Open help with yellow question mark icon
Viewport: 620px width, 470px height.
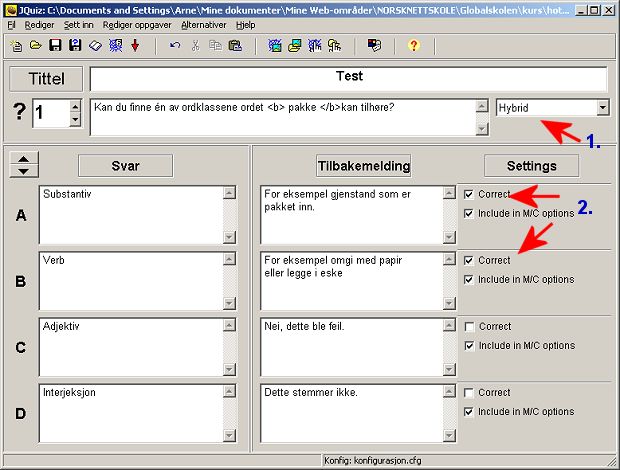[x=414, y=46]
